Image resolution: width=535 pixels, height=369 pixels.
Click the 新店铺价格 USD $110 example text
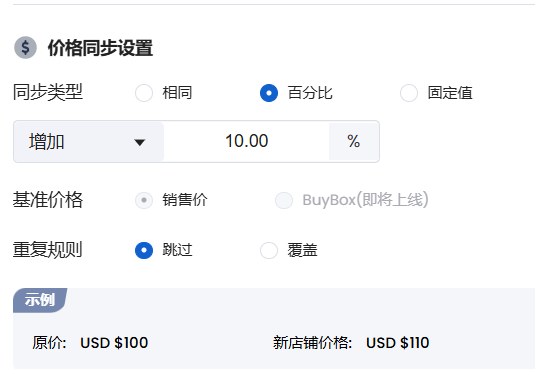tap(351, 342)
